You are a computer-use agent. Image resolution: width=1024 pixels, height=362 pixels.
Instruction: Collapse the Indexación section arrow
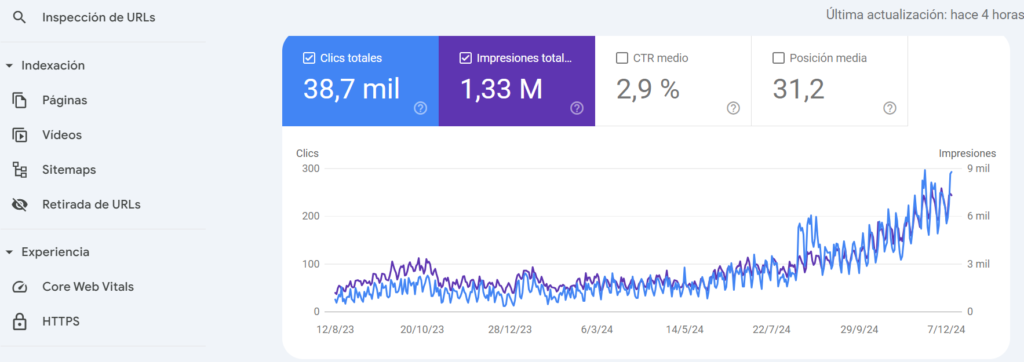(9, 66)
